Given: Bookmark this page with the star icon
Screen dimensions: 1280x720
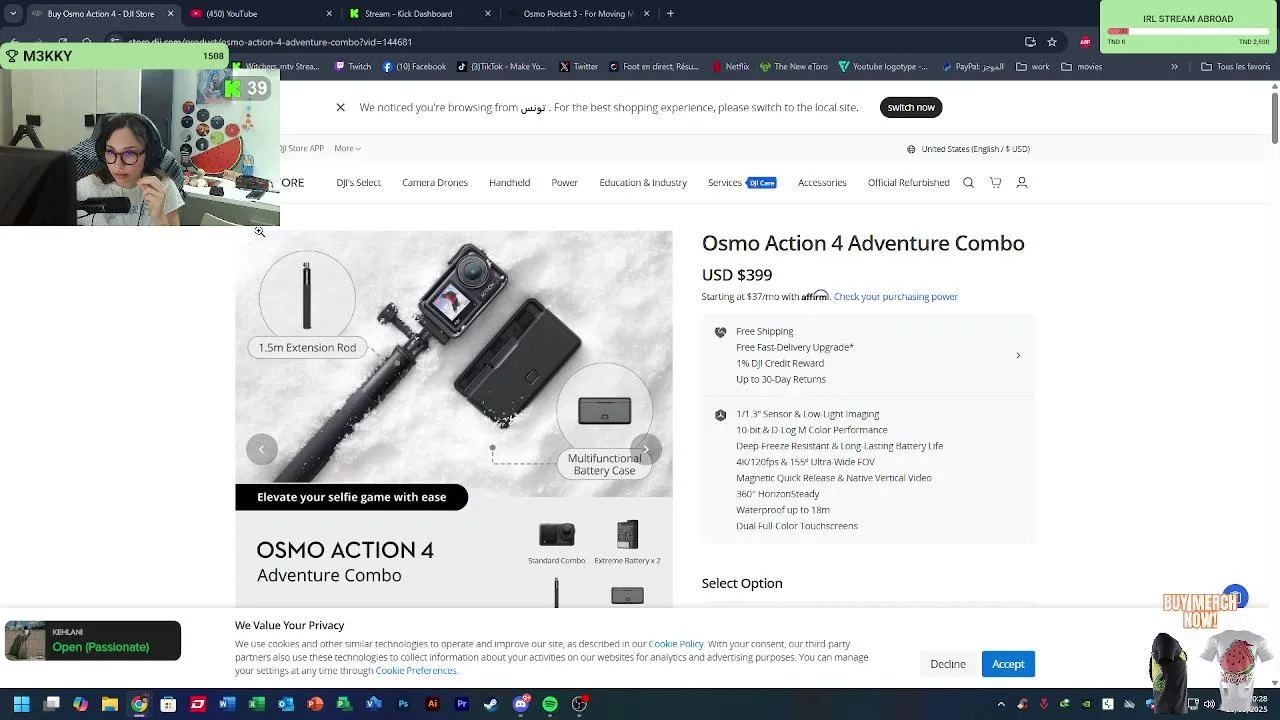Looking at the screenshot, I should click(x=1052, y=42).
